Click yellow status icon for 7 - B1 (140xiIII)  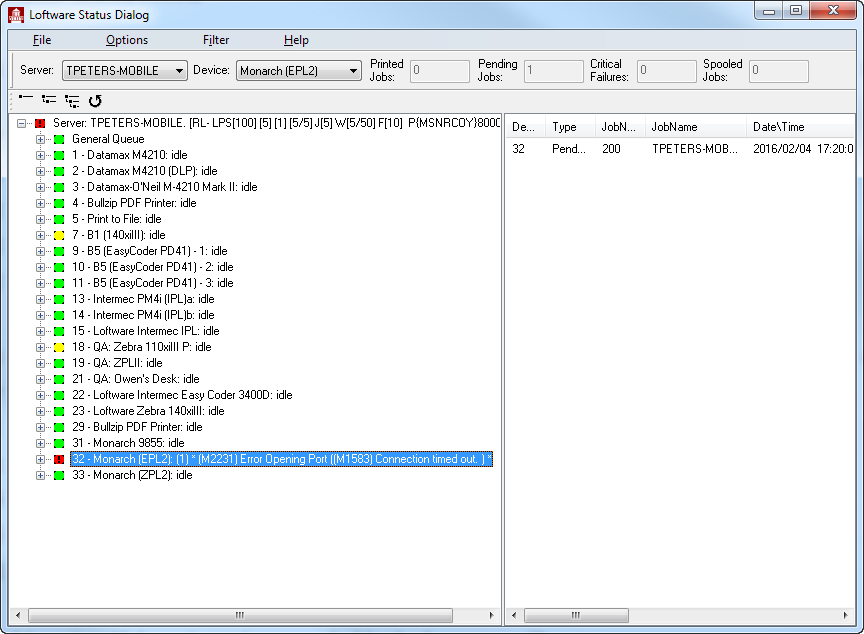click(x=59, y=235)
